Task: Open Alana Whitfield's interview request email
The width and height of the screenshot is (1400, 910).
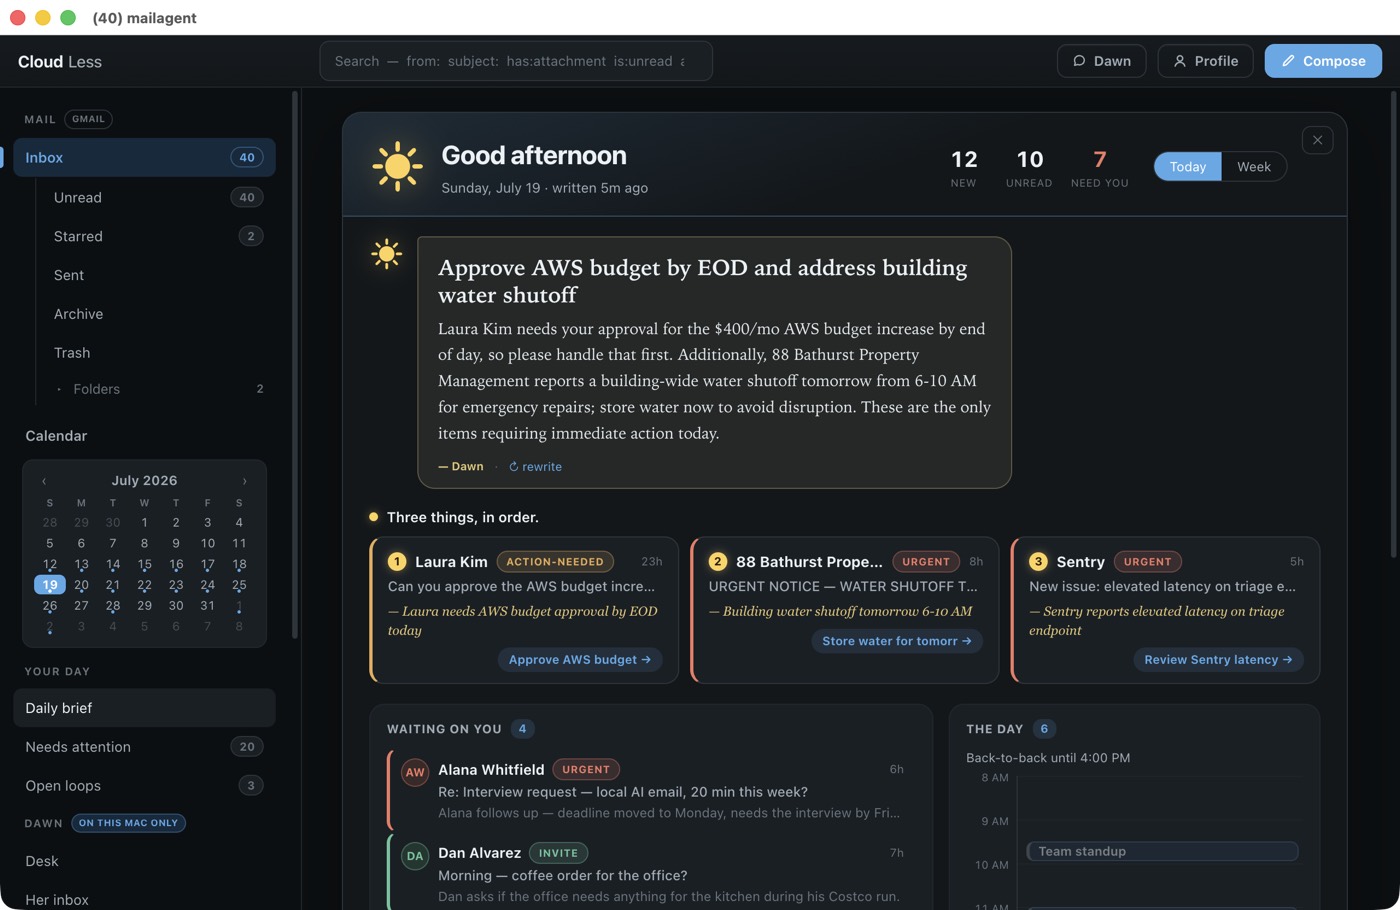Action: click(x=650, y=790)
